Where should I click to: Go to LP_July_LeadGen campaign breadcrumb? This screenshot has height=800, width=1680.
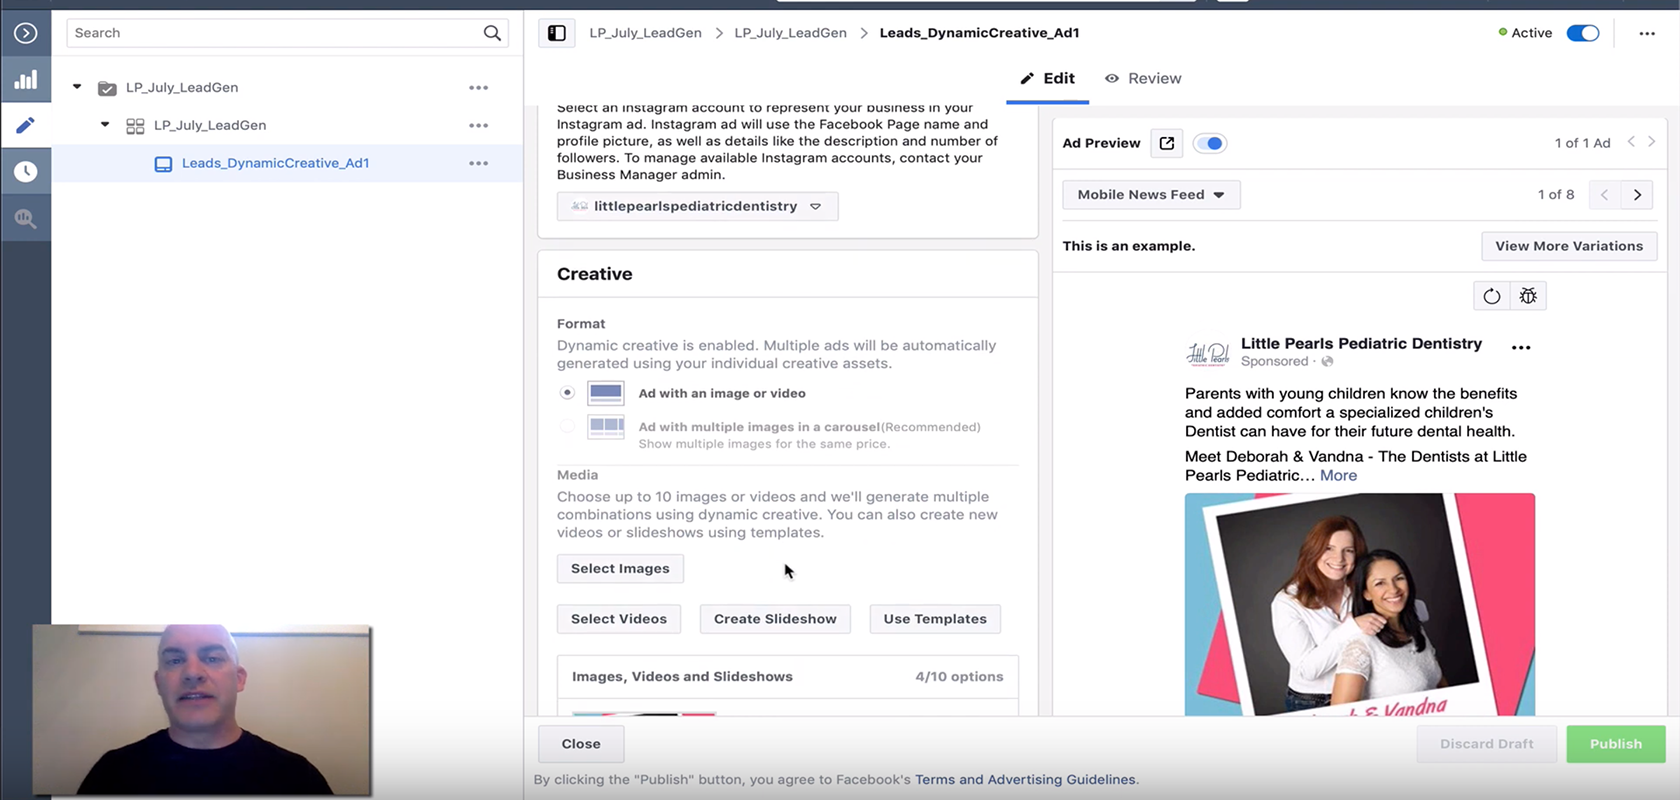click(645, 33)
